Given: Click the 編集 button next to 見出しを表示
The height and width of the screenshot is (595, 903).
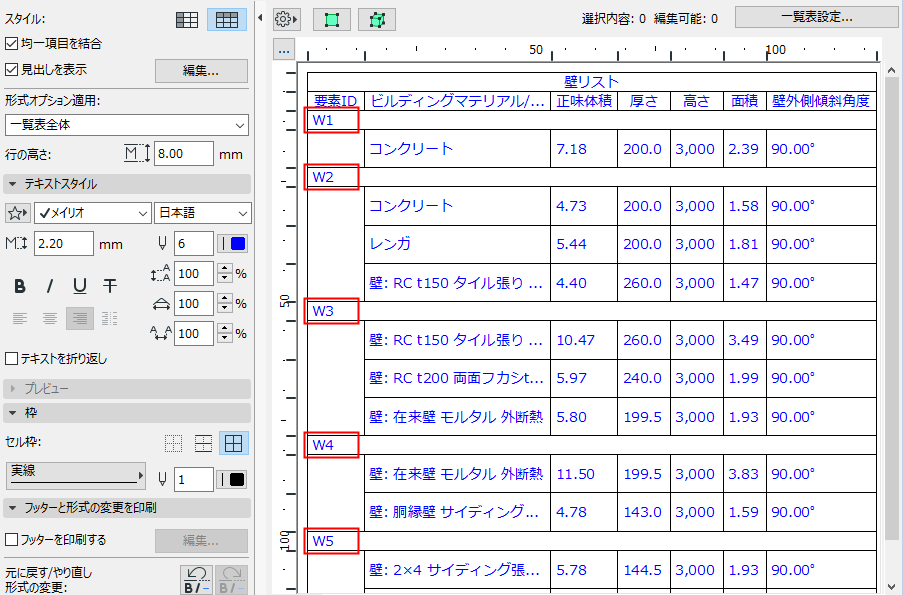Looking at the screenshot, I should click(200, 70).
